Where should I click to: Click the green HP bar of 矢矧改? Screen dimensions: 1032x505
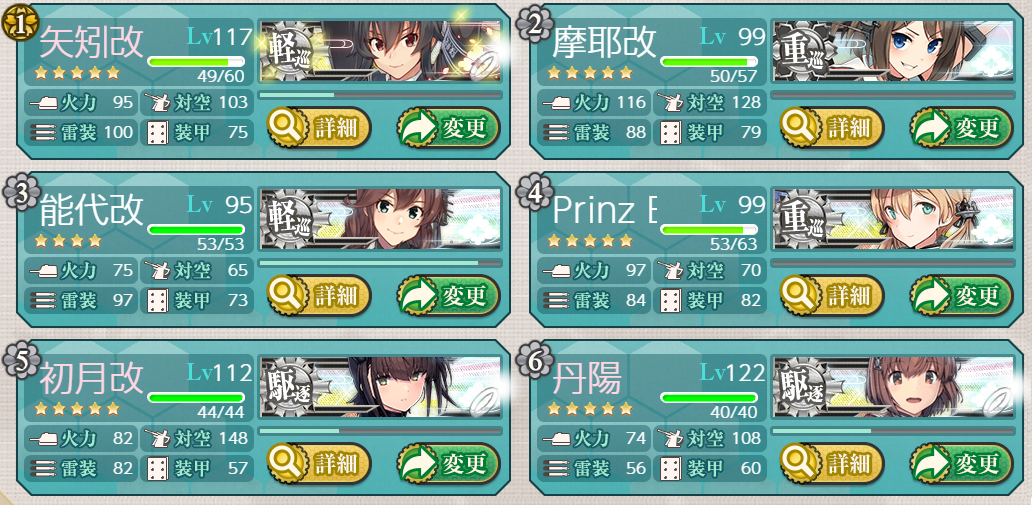(196, 61)
